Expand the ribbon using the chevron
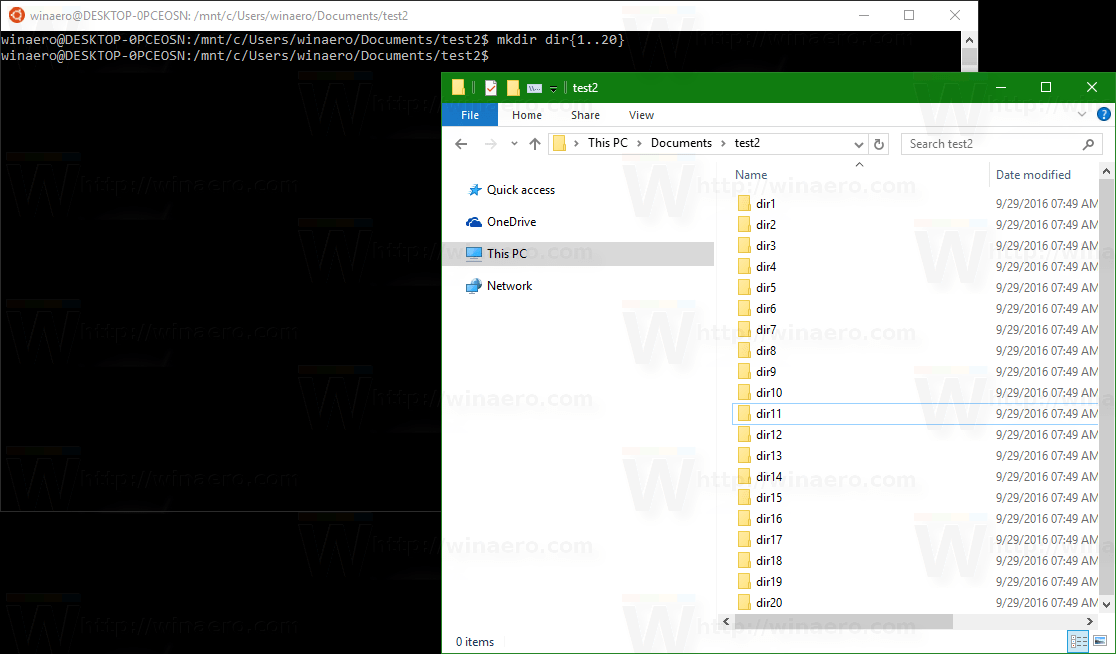This screenshot has width=1116, height=654. [x=1081, y=114]
